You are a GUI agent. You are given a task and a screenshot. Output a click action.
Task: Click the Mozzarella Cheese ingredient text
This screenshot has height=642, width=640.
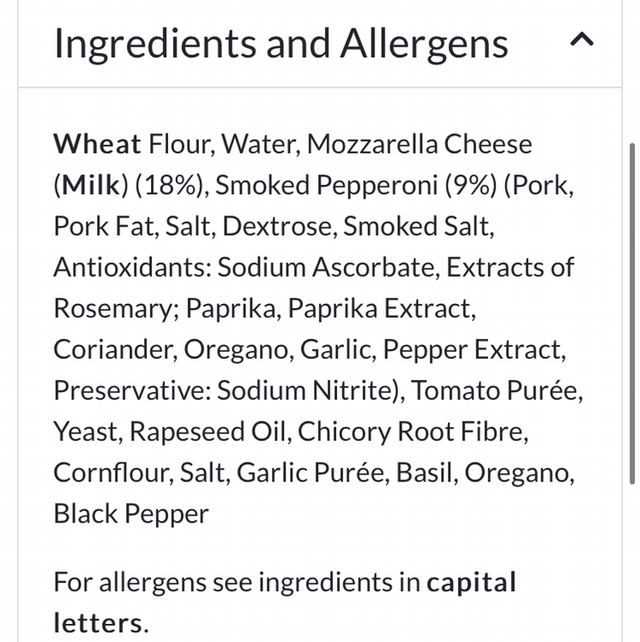(x=419, y=144)
